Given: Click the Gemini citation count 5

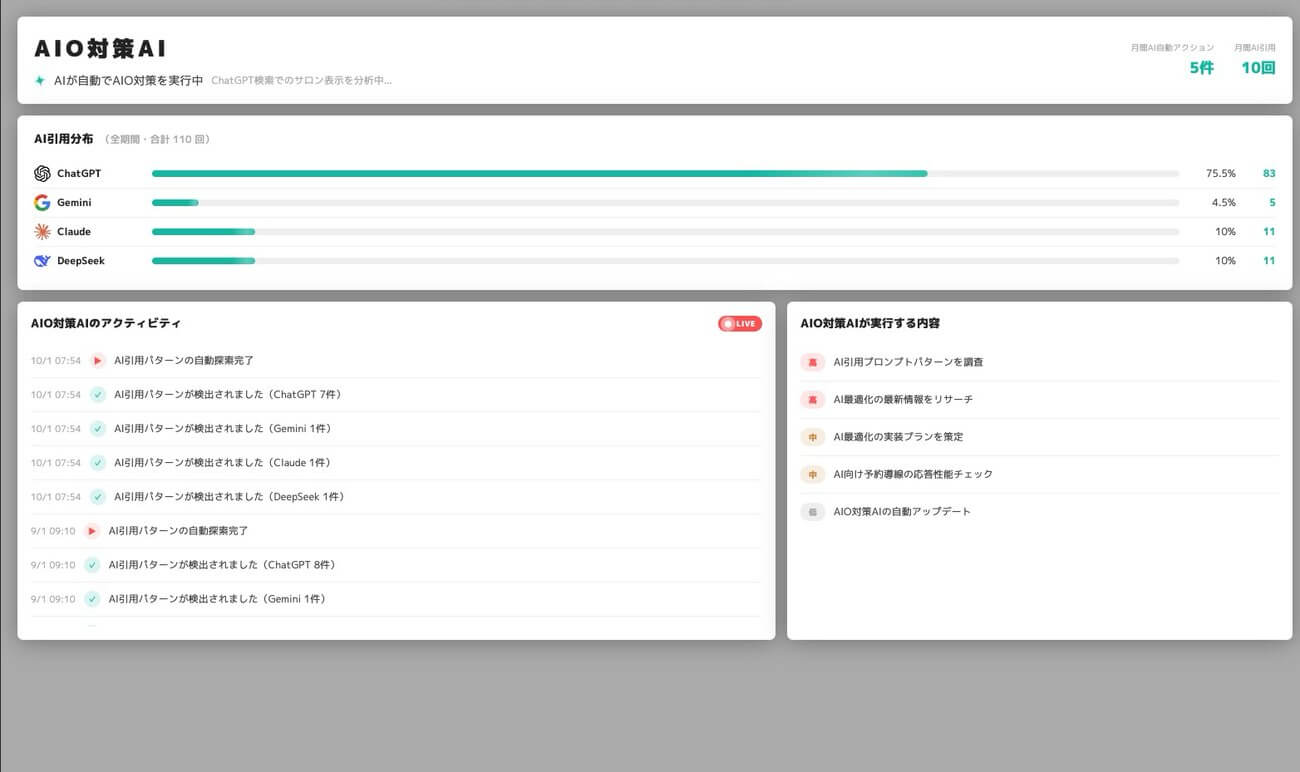Looking at the screenshot, I should (1272, 202).
